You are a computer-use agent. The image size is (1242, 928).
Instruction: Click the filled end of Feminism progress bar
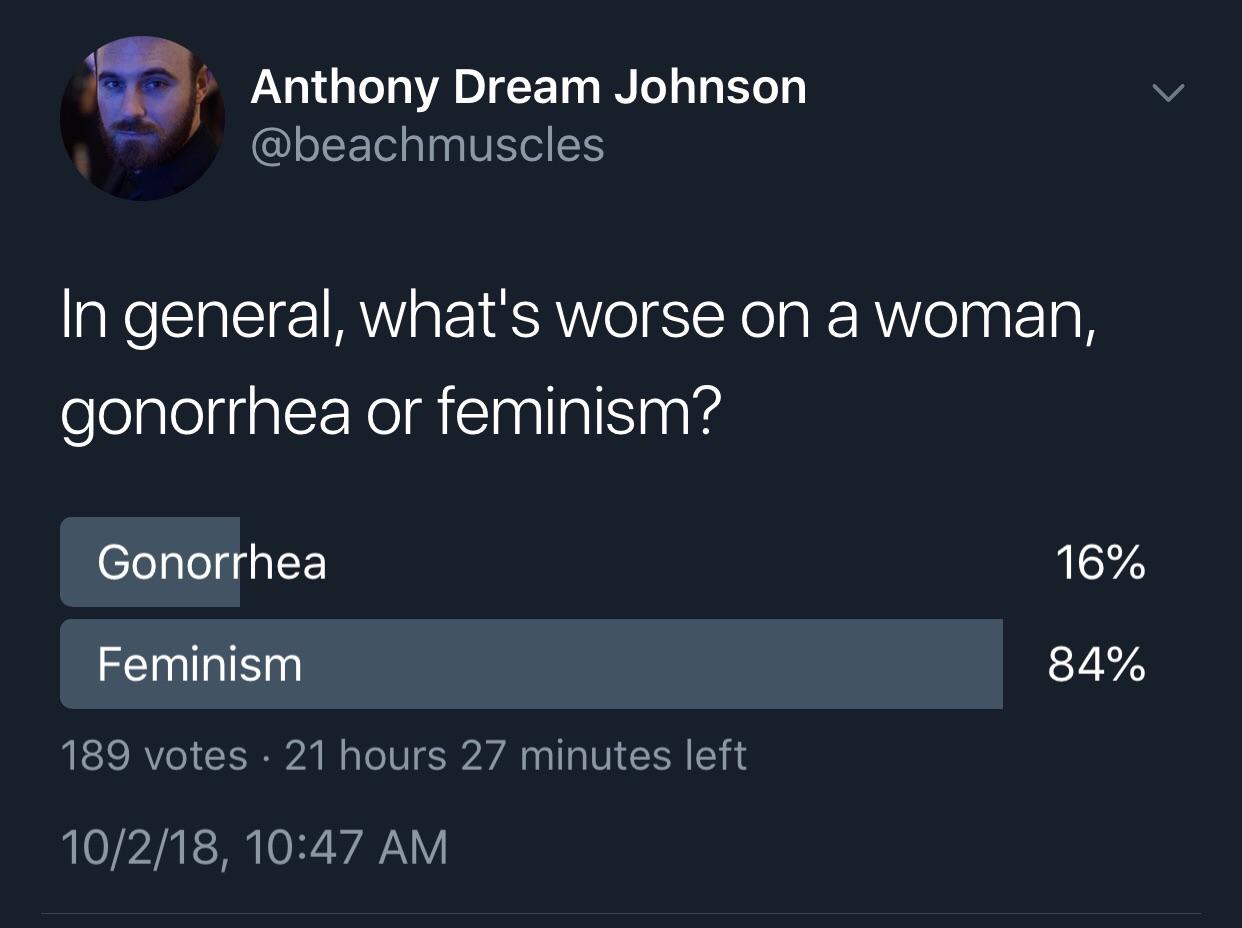990,664
